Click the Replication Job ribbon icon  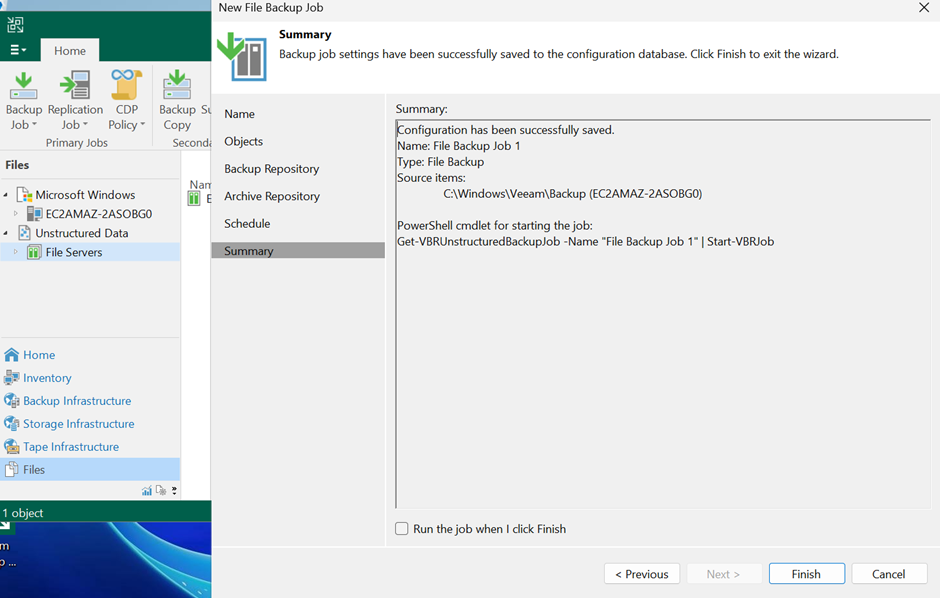(x=75, y=86)
